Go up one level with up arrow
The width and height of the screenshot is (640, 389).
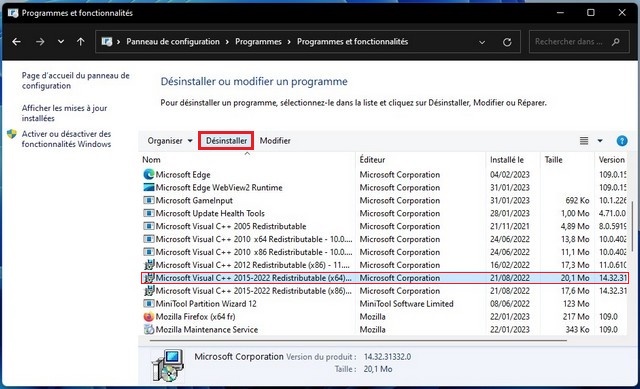(x=81, y=42)
